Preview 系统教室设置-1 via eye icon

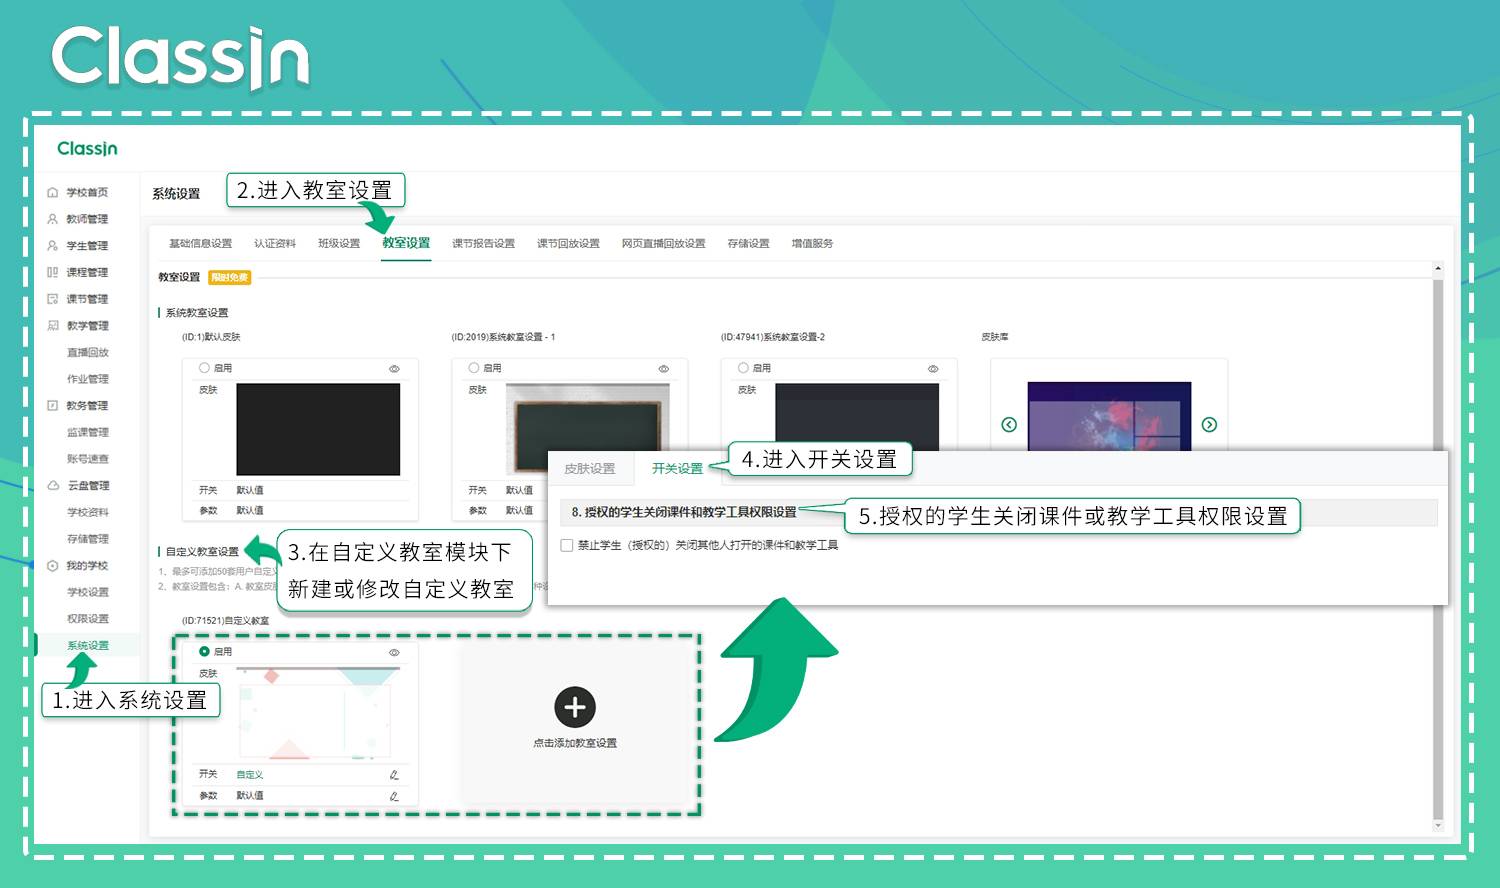click(x=663, y=369)
